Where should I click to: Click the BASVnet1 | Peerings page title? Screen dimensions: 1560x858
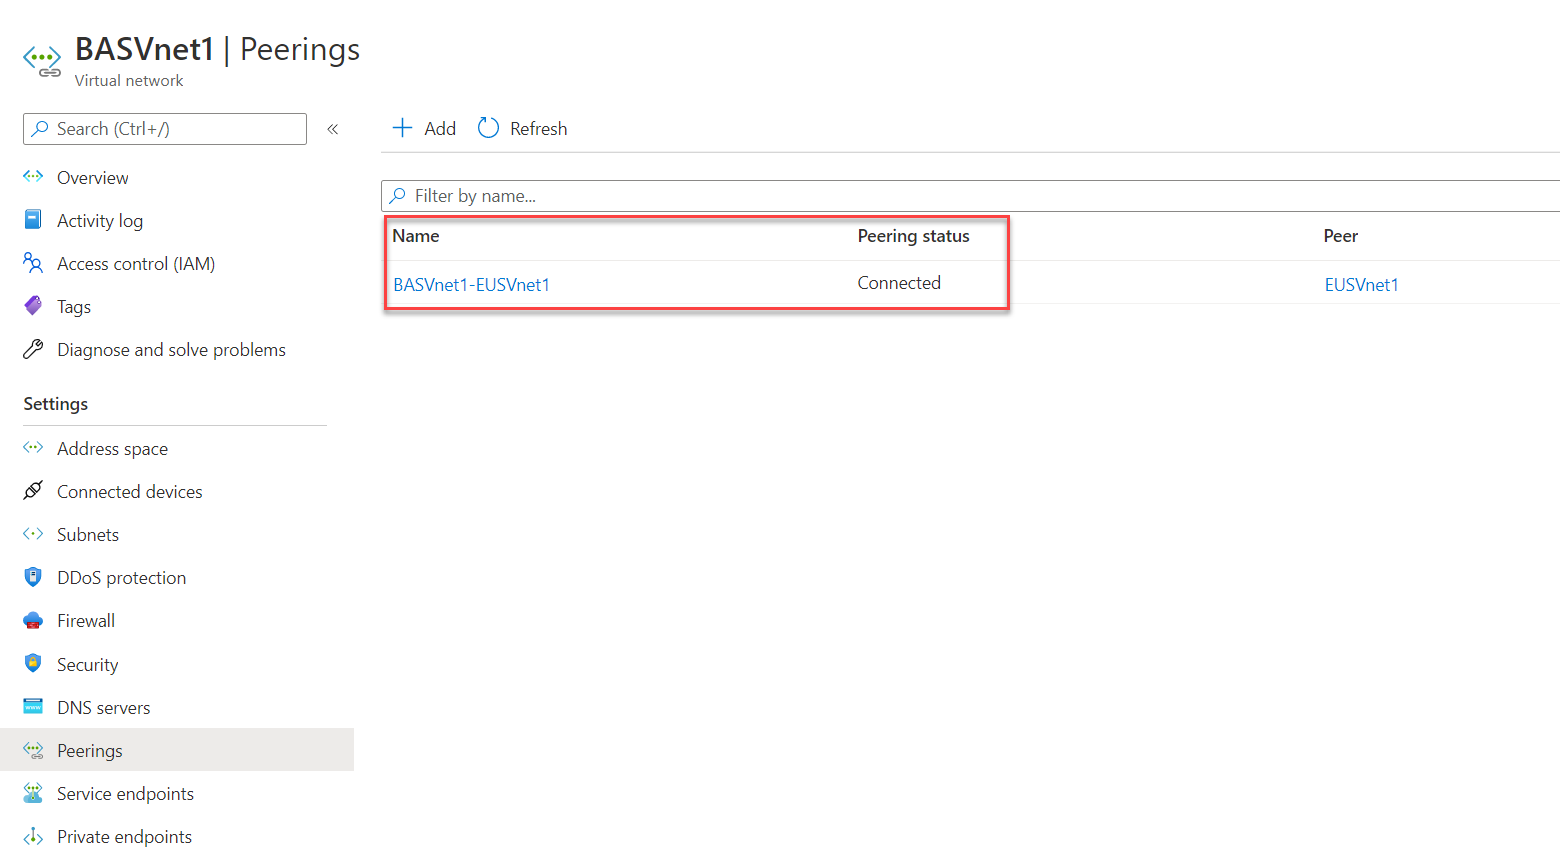[x=217, y=49]
